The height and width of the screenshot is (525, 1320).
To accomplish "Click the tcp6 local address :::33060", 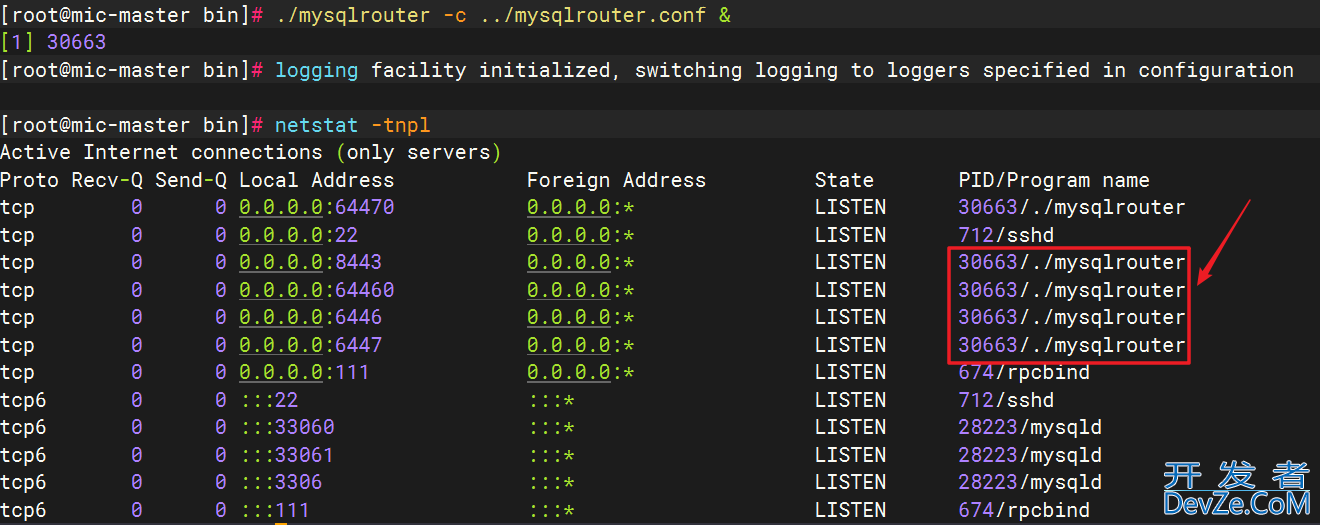I will click(x=286, y=427).
